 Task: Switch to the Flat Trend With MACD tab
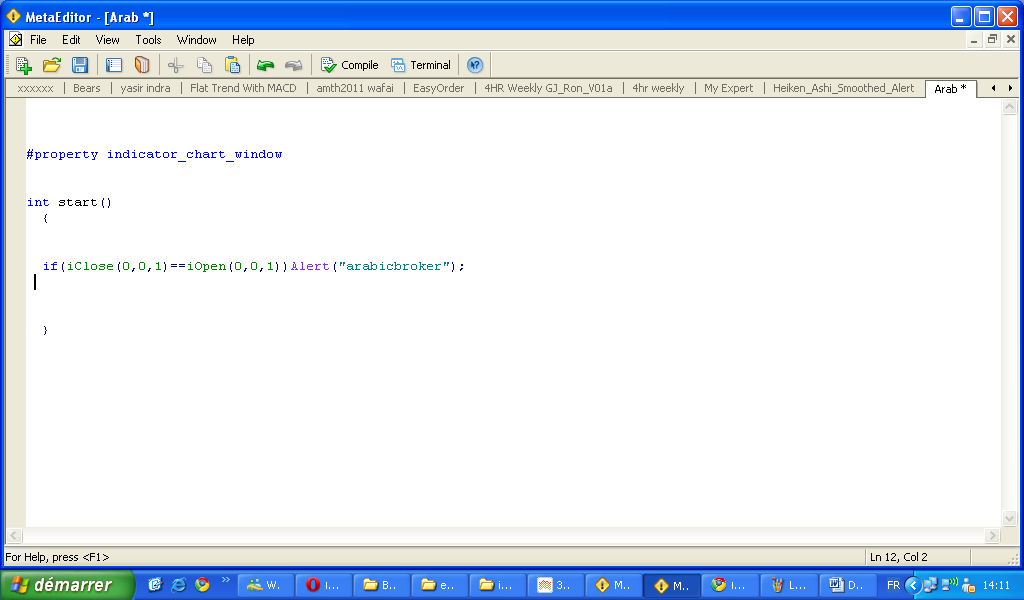click(243, 88)
